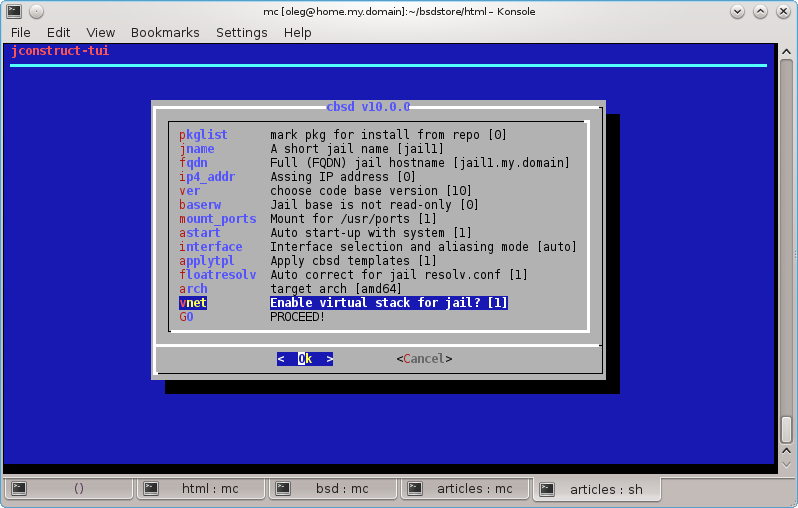Switch to the () tab
This screenshot has height=508, width=798.
coord(69,489)
